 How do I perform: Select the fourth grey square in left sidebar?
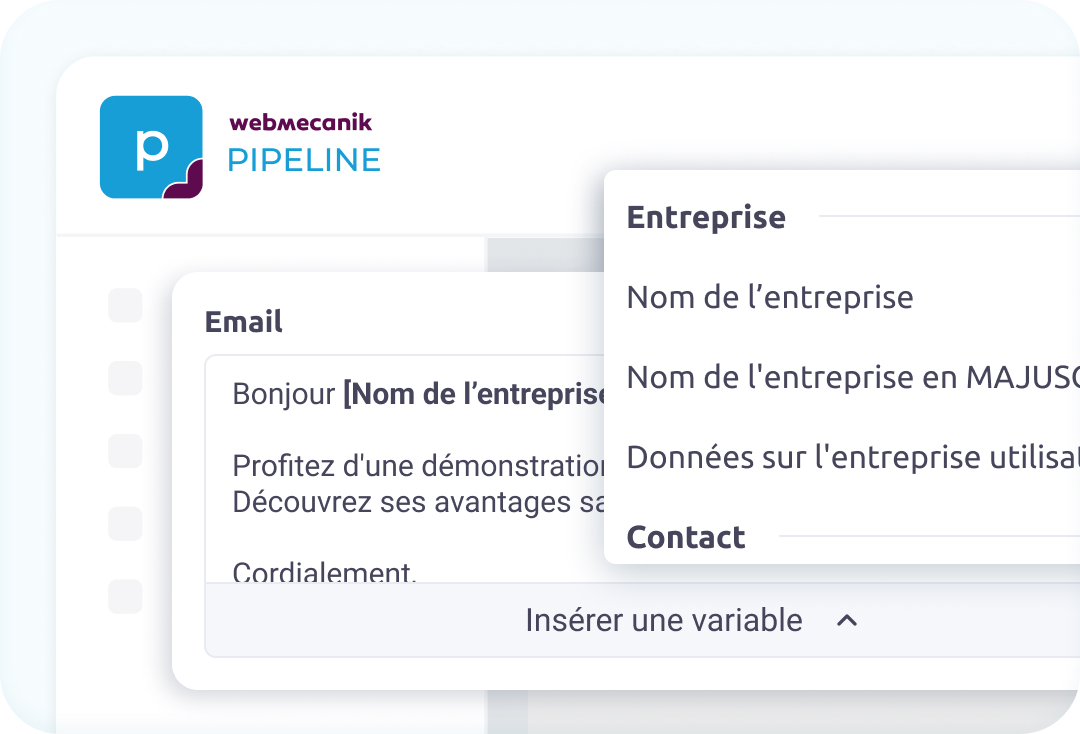(x=125, y=523)
